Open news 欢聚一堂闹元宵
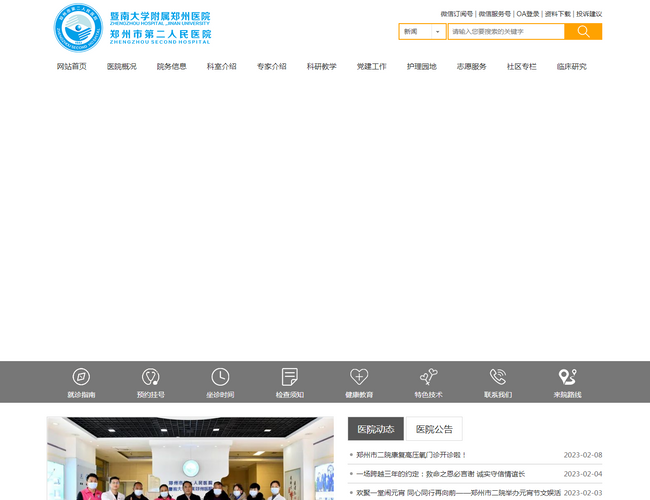 pos(458,493)
